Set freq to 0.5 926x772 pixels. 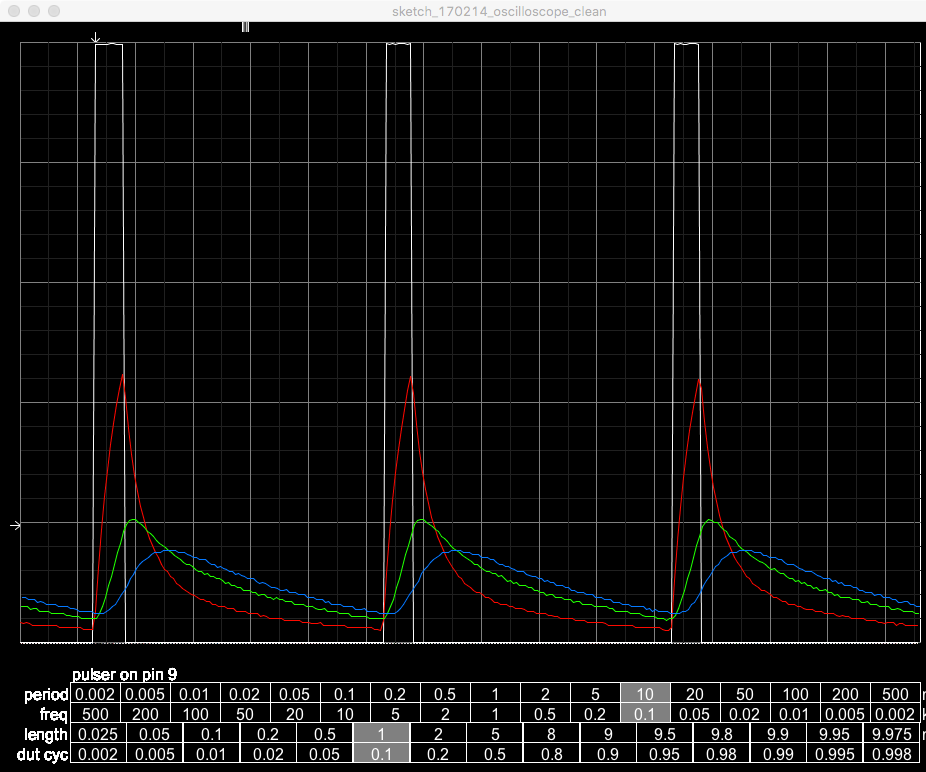click(x=545, y=714)
